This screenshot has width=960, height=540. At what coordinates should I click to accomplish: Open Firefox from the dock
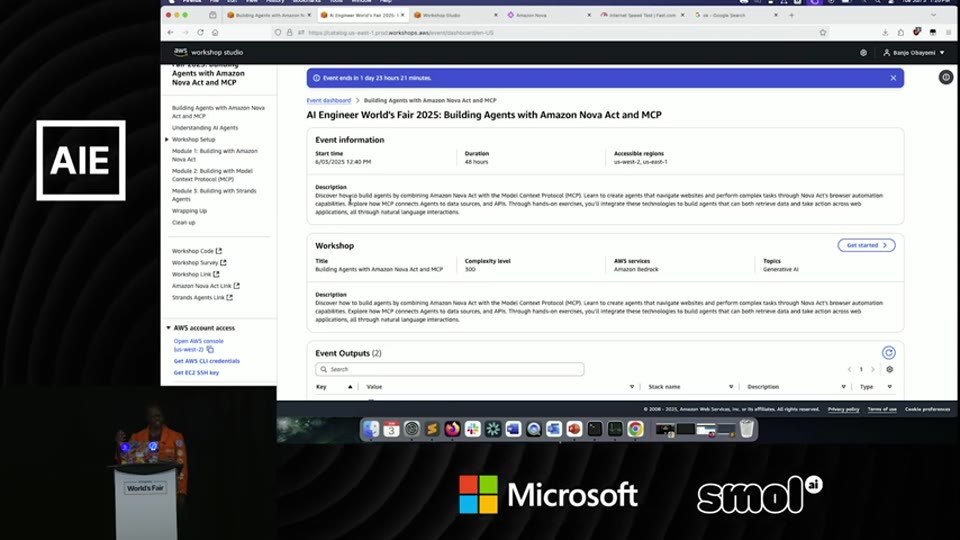(452, 429)
